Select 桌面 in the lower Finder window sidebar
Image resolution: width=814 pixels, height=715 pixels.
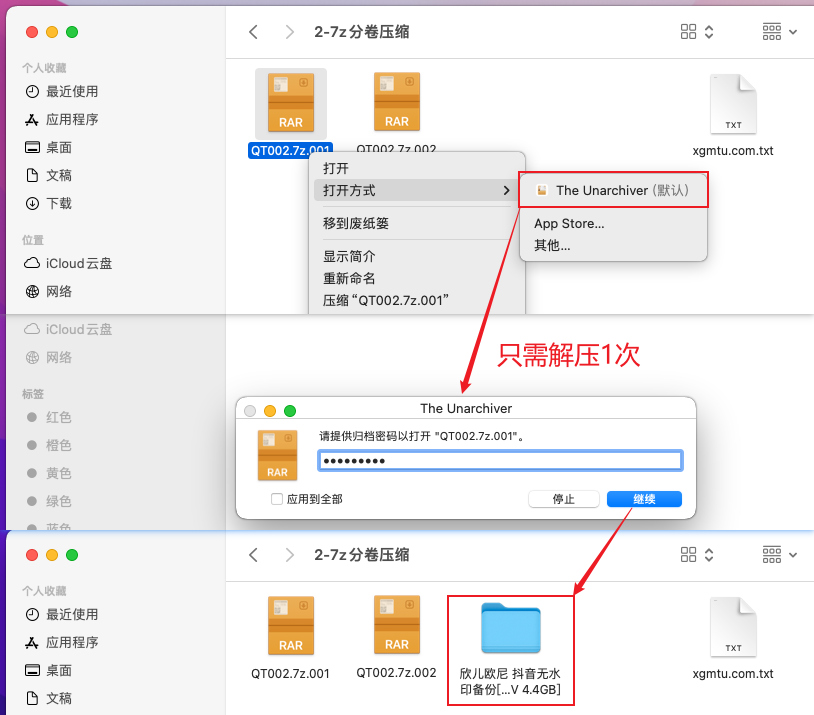[48, 671]
